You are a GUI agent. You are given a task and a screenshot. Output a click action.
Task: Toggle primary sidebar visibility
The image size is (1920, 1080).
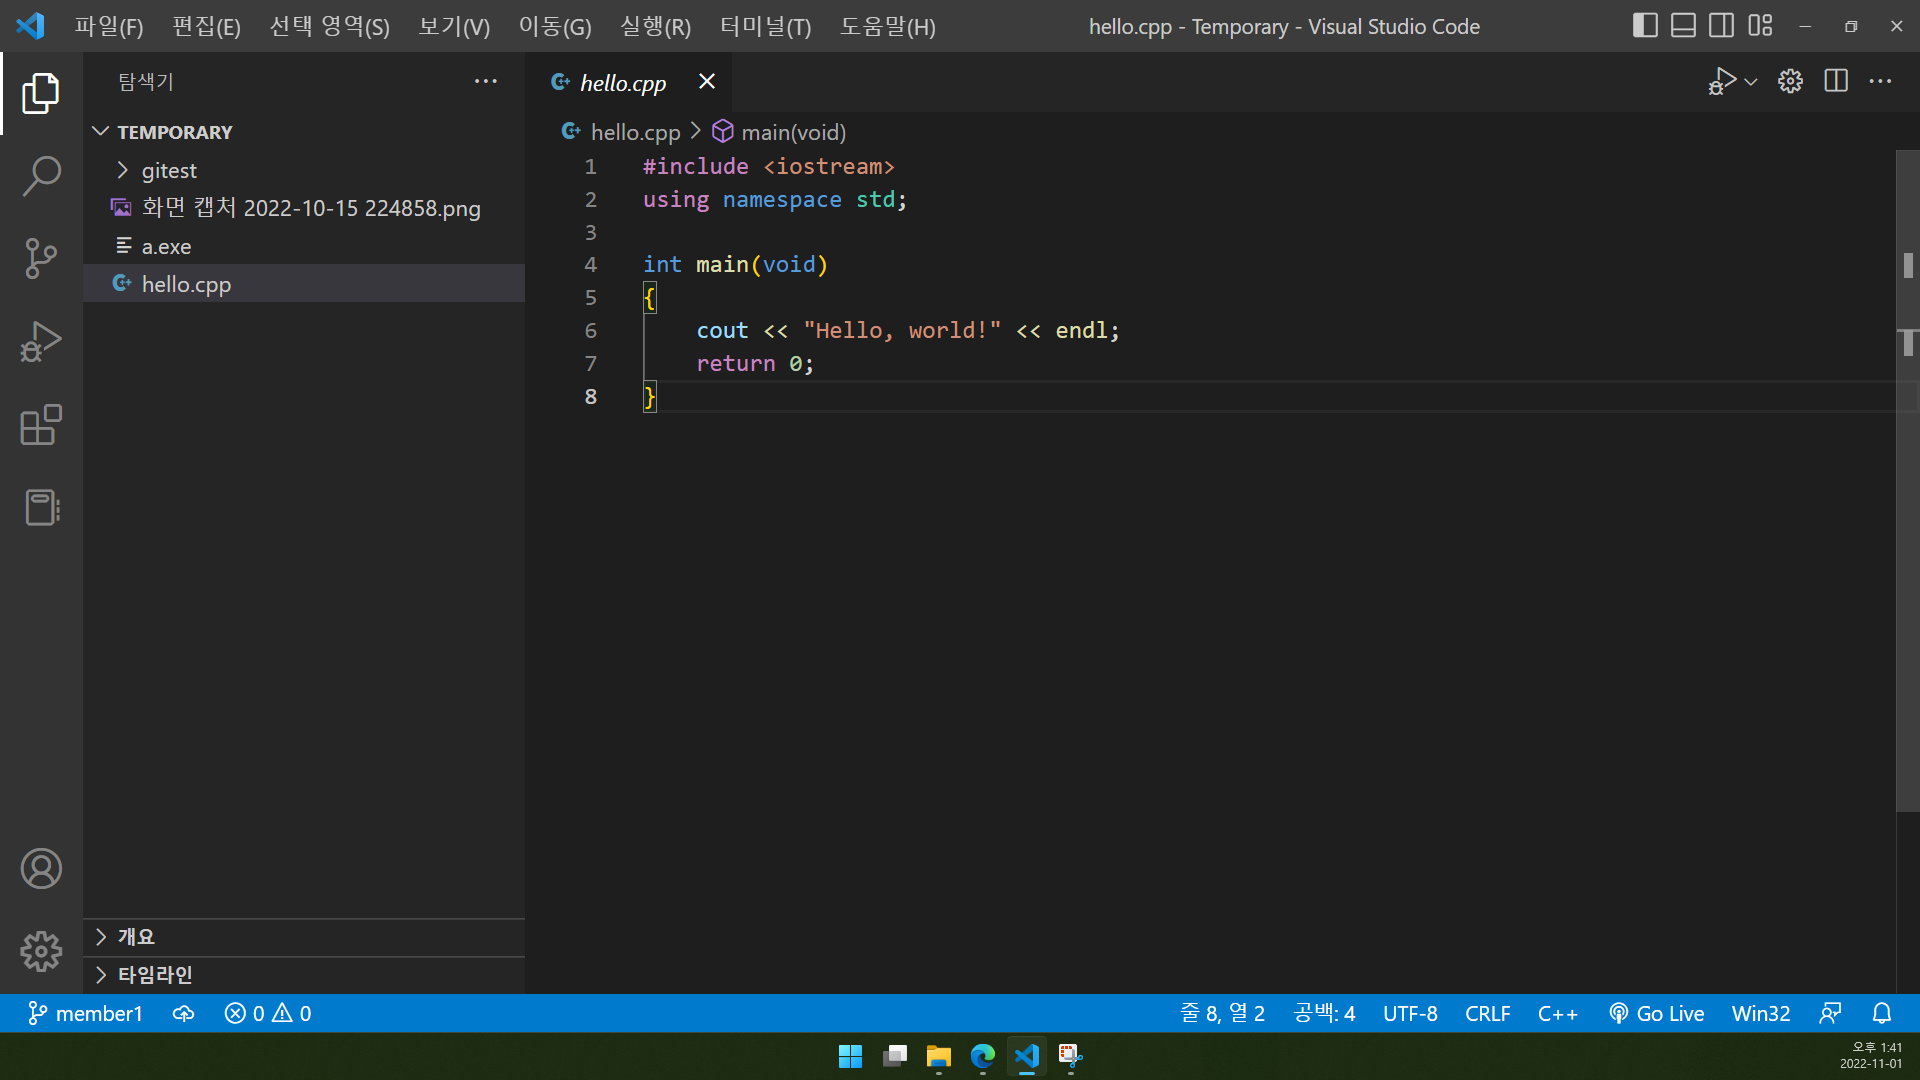tap(1645, 26)
